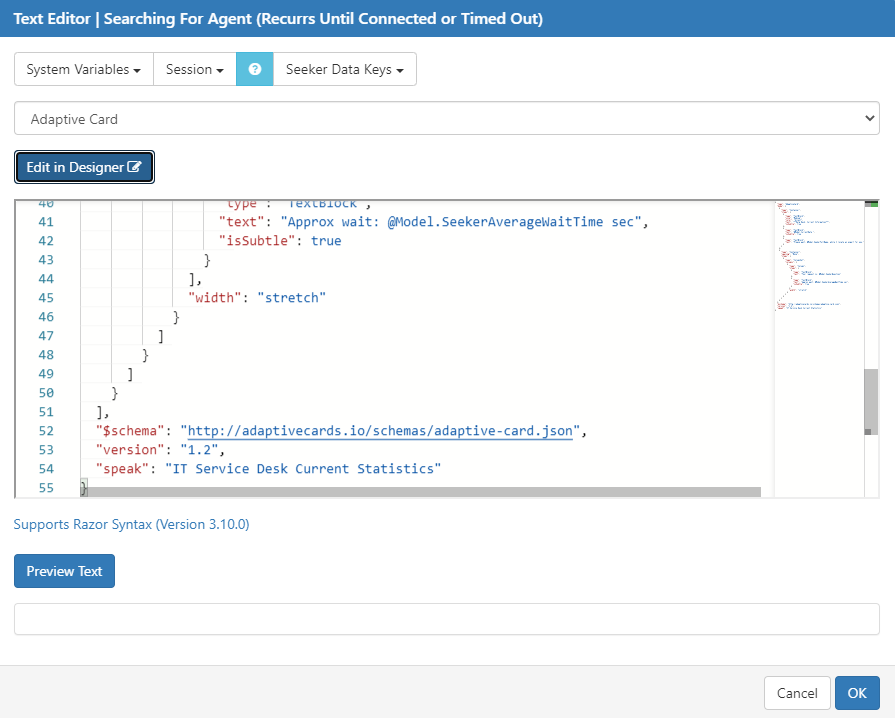Click the "text" key on line 41

(241, 222)
